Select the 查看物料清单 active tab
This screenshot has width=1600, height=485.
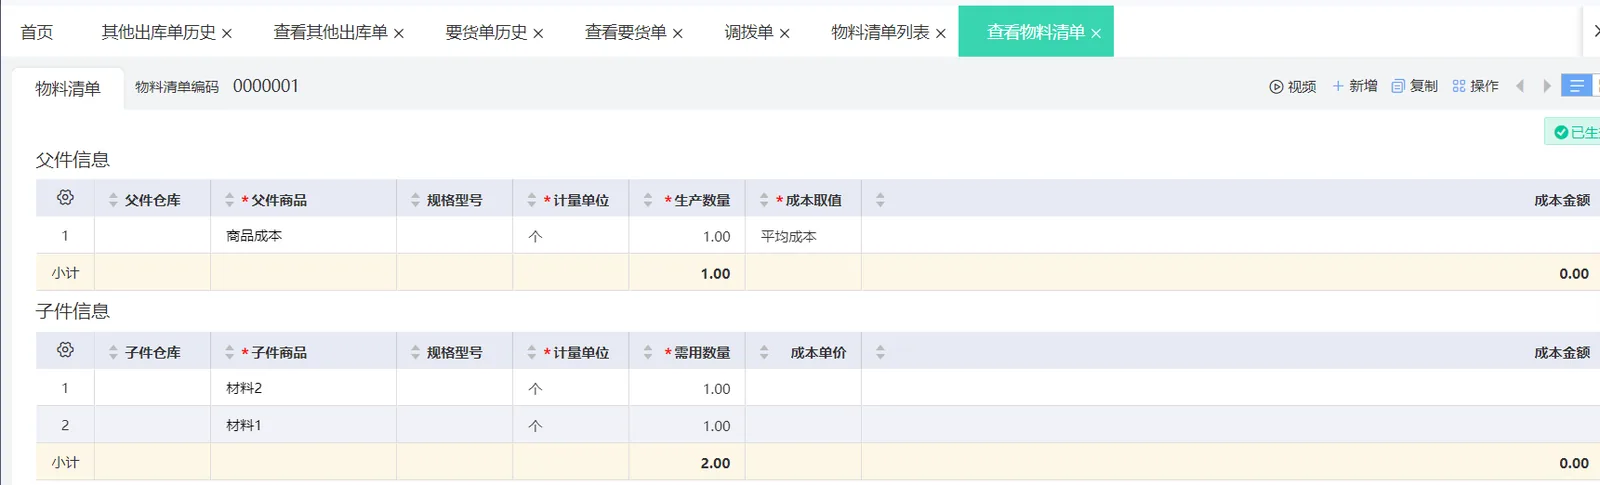(x=1035, y=32)
